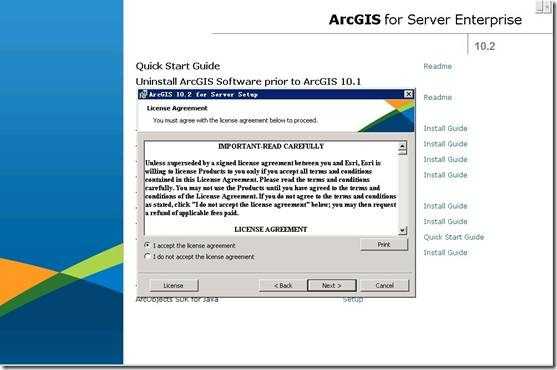This screenshot has width=557, height=370.
Task: Click the License button
Action: coord(174,285)
